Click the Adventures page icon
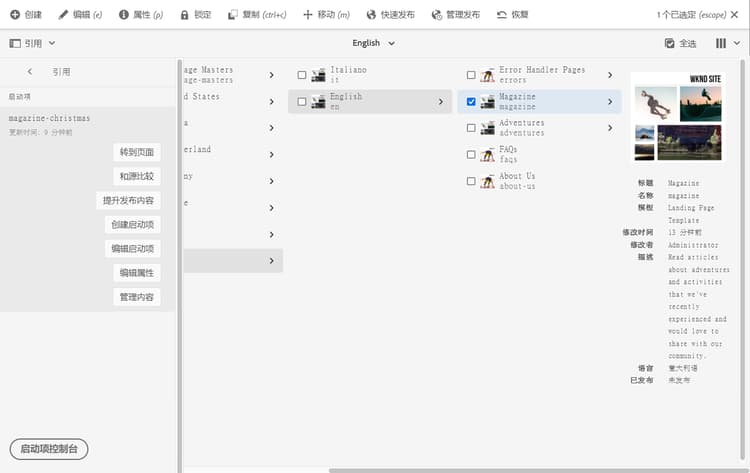The image size is (750, 473). pos(487,128)
